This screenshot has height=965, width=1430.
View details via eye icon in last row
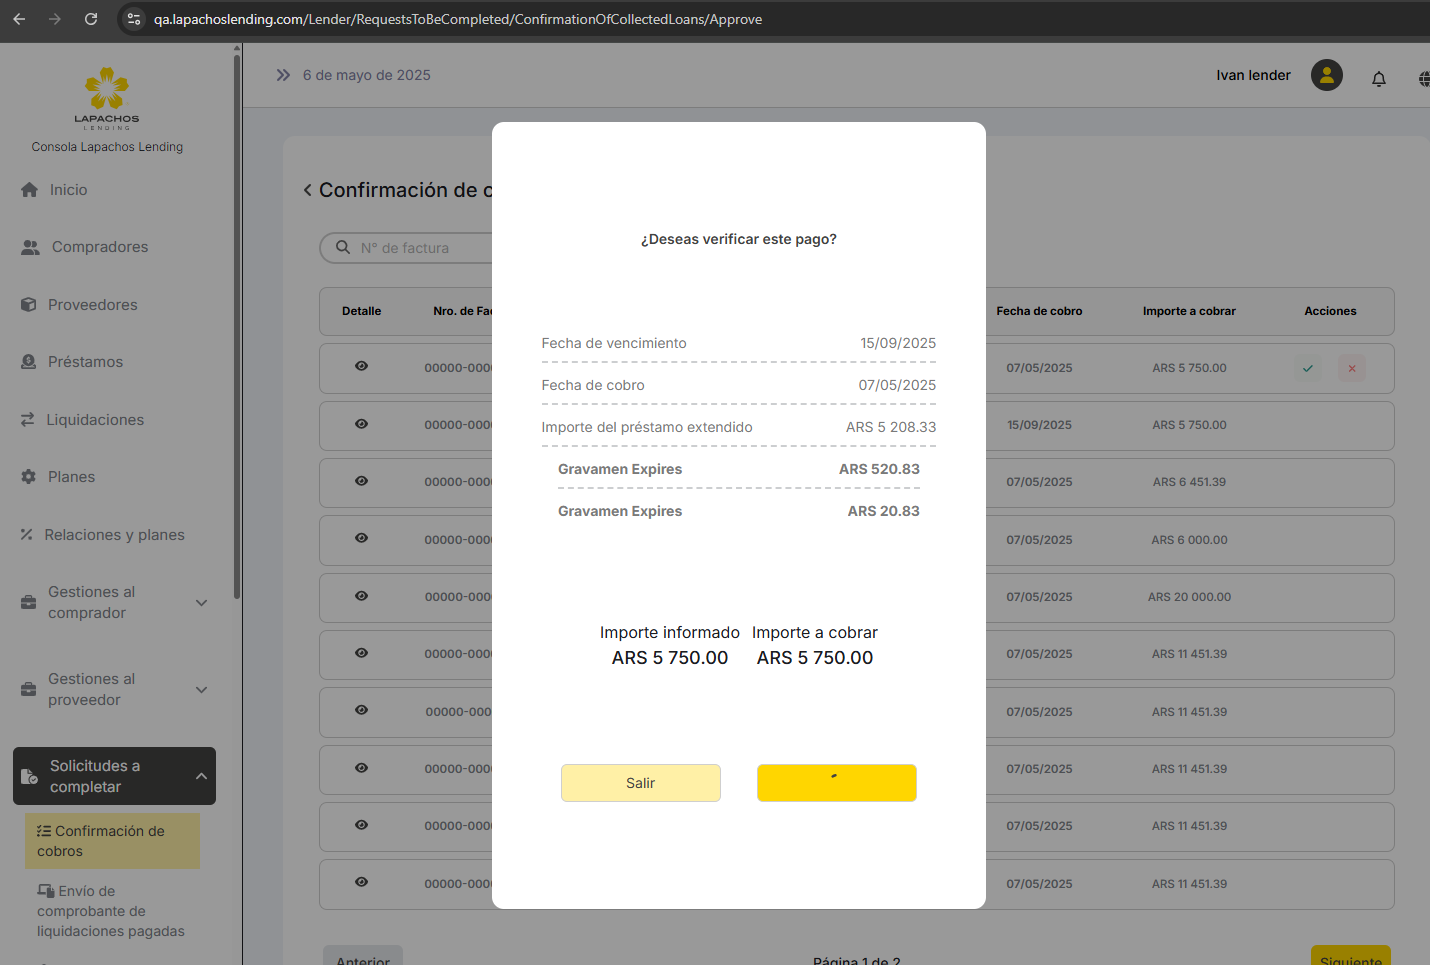click(361, 882)
